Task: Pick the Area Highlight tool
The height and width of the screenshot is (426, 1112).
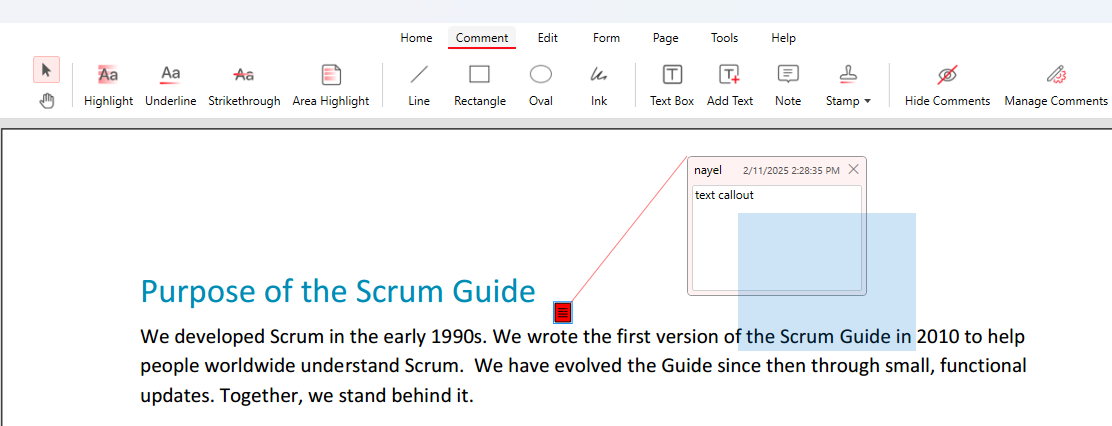Action: tap(331, 86)
